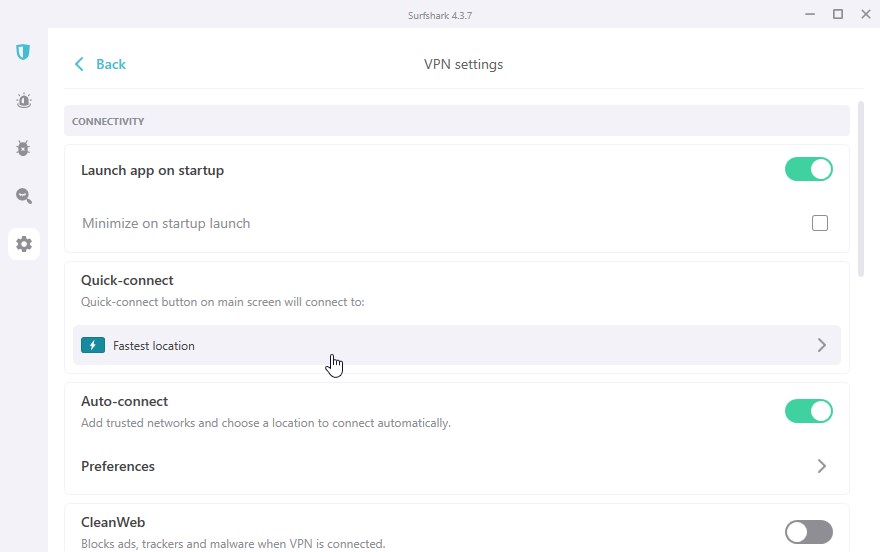Expand Fastest location chevron arrow
880x552 pixels.
coord(822,345)
